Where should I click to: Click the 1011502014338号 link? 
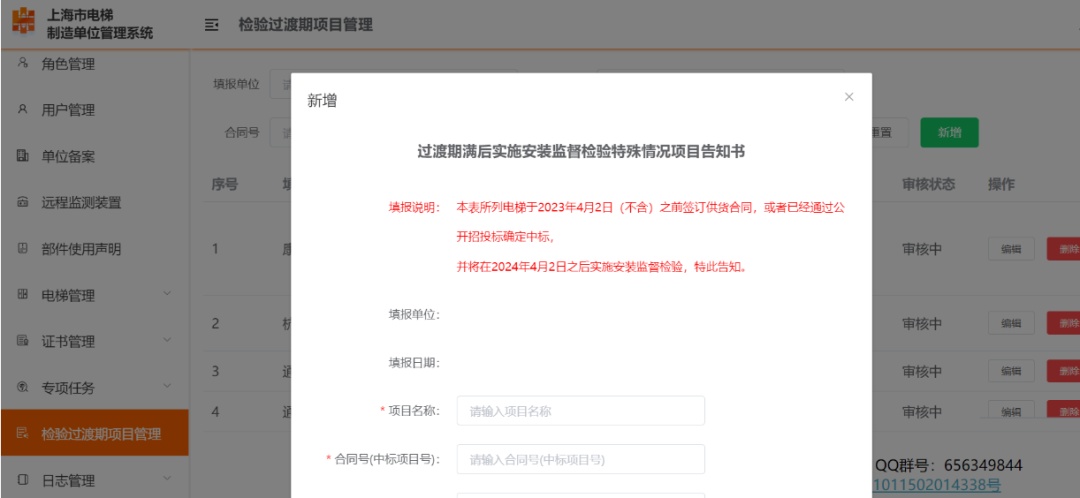click(936, 486)
